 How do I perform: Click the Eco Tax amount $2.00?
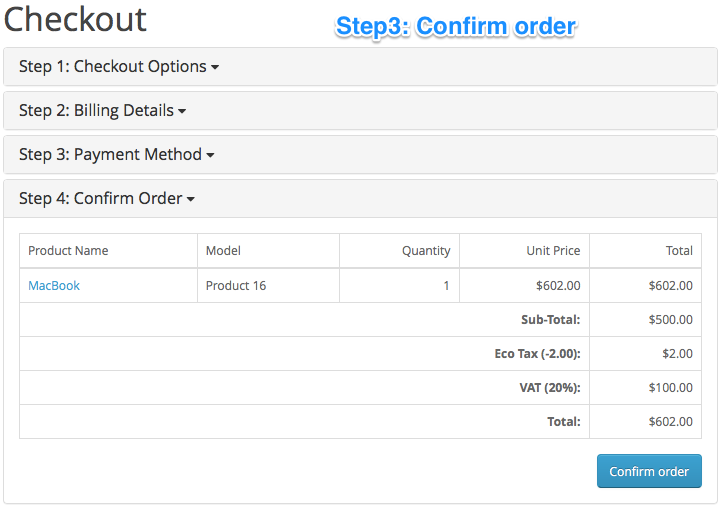tap(677, 354)
